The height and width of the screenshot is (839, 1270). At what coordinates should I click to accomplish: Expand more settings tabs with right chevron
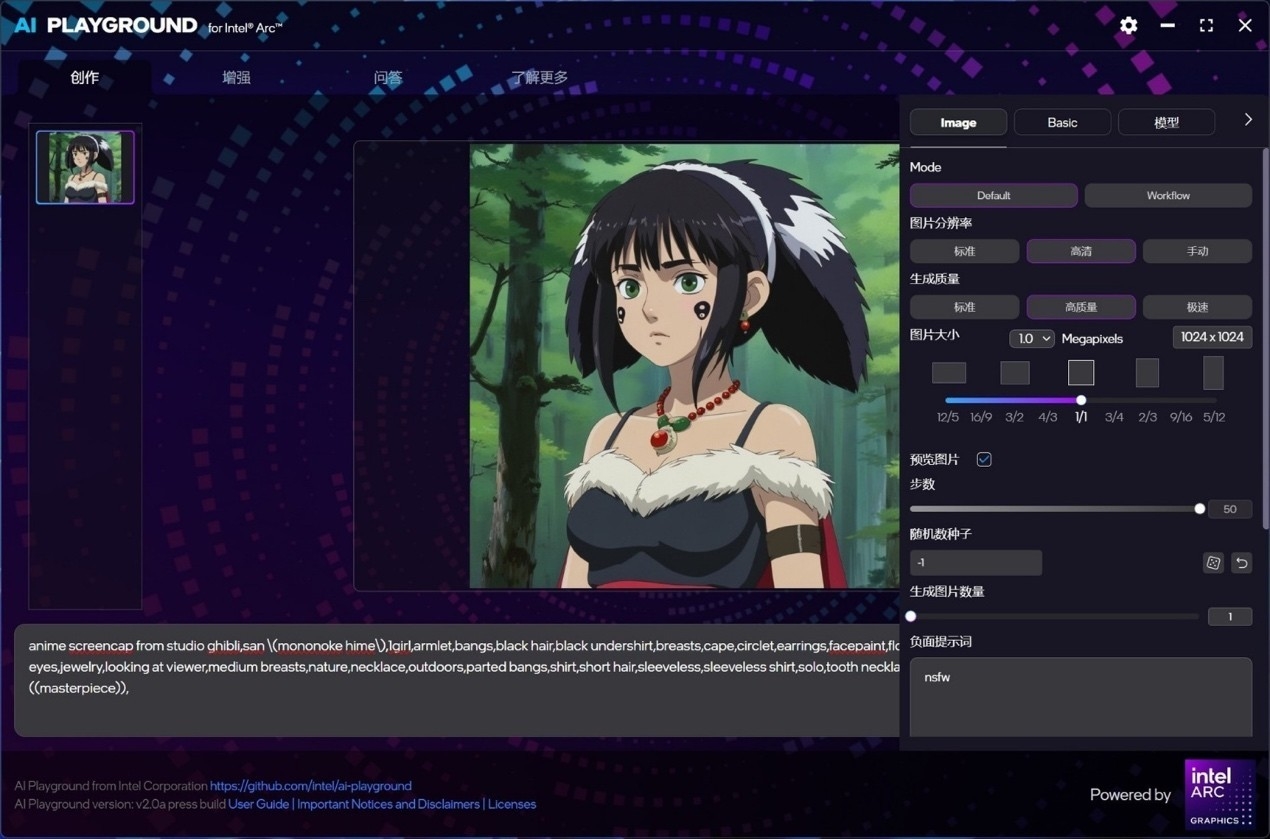click(1248, 120)
